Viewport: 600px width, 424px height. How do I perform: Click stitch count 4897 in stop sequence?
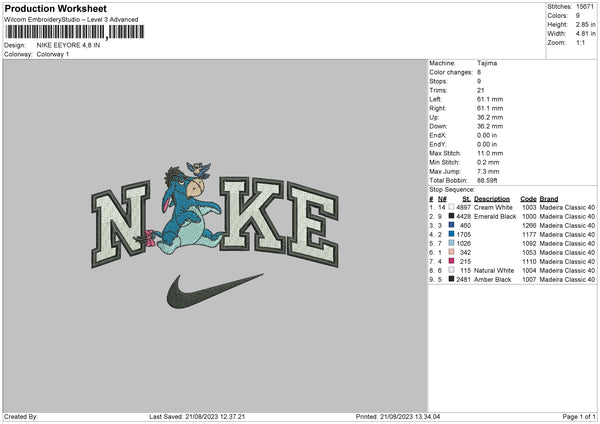(x=463, y=207)
